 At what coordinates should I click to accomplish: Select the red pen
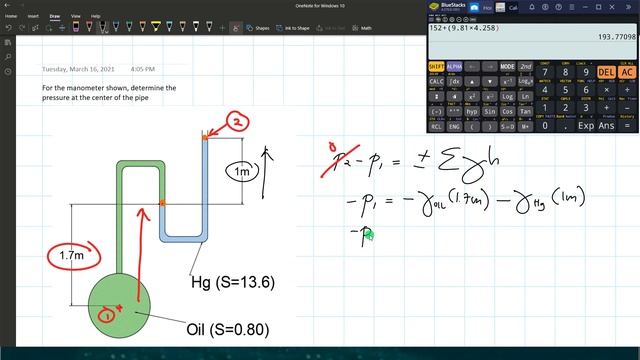tap(89, 27)
